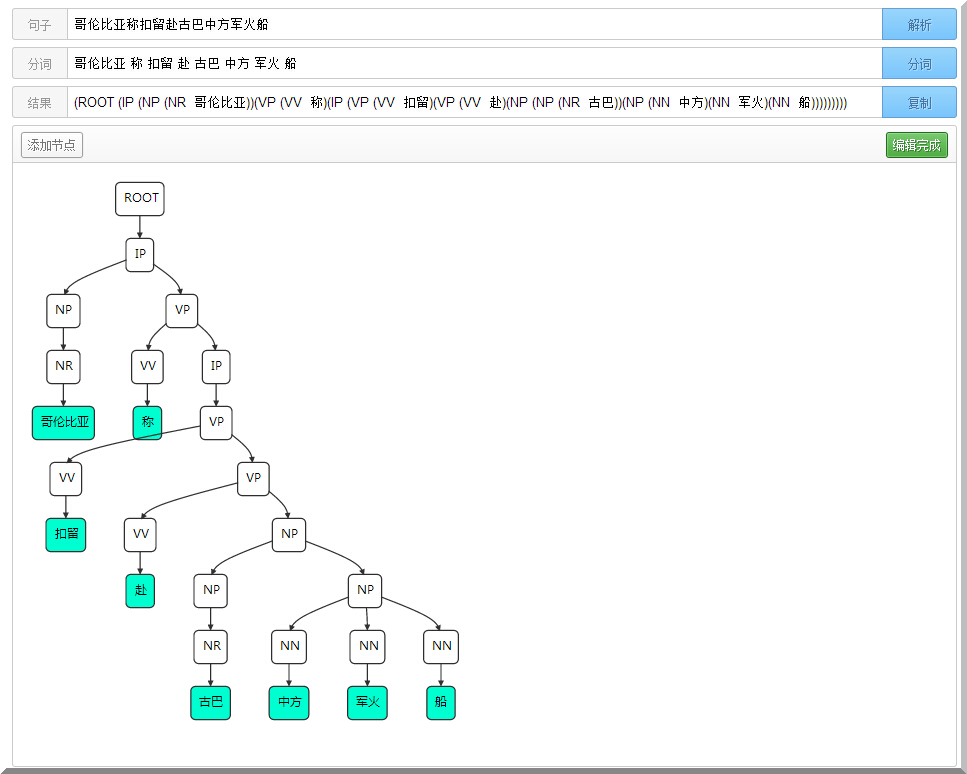The height and width of the screenshot is (774, 967).
Task: Click the 解析 button
Action: pyautogui.click(x=919, y=25)
